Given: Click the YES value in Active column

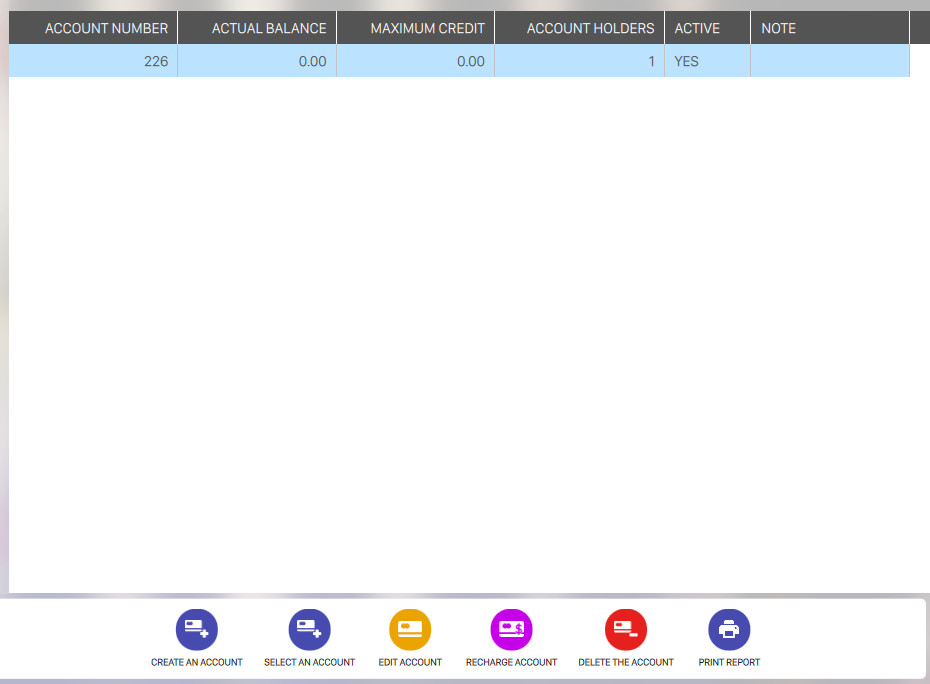Looking at the screenshot, I should 686,61.
